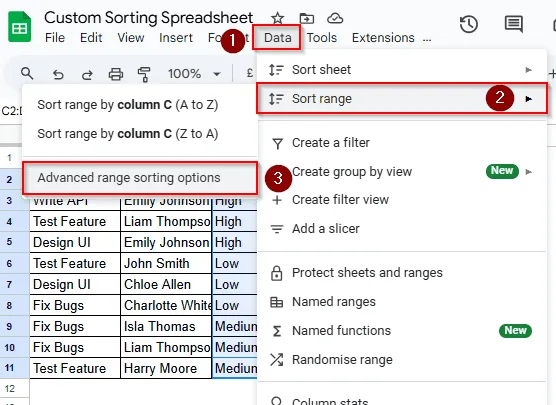Click the redo arrow

click(87, 74)
